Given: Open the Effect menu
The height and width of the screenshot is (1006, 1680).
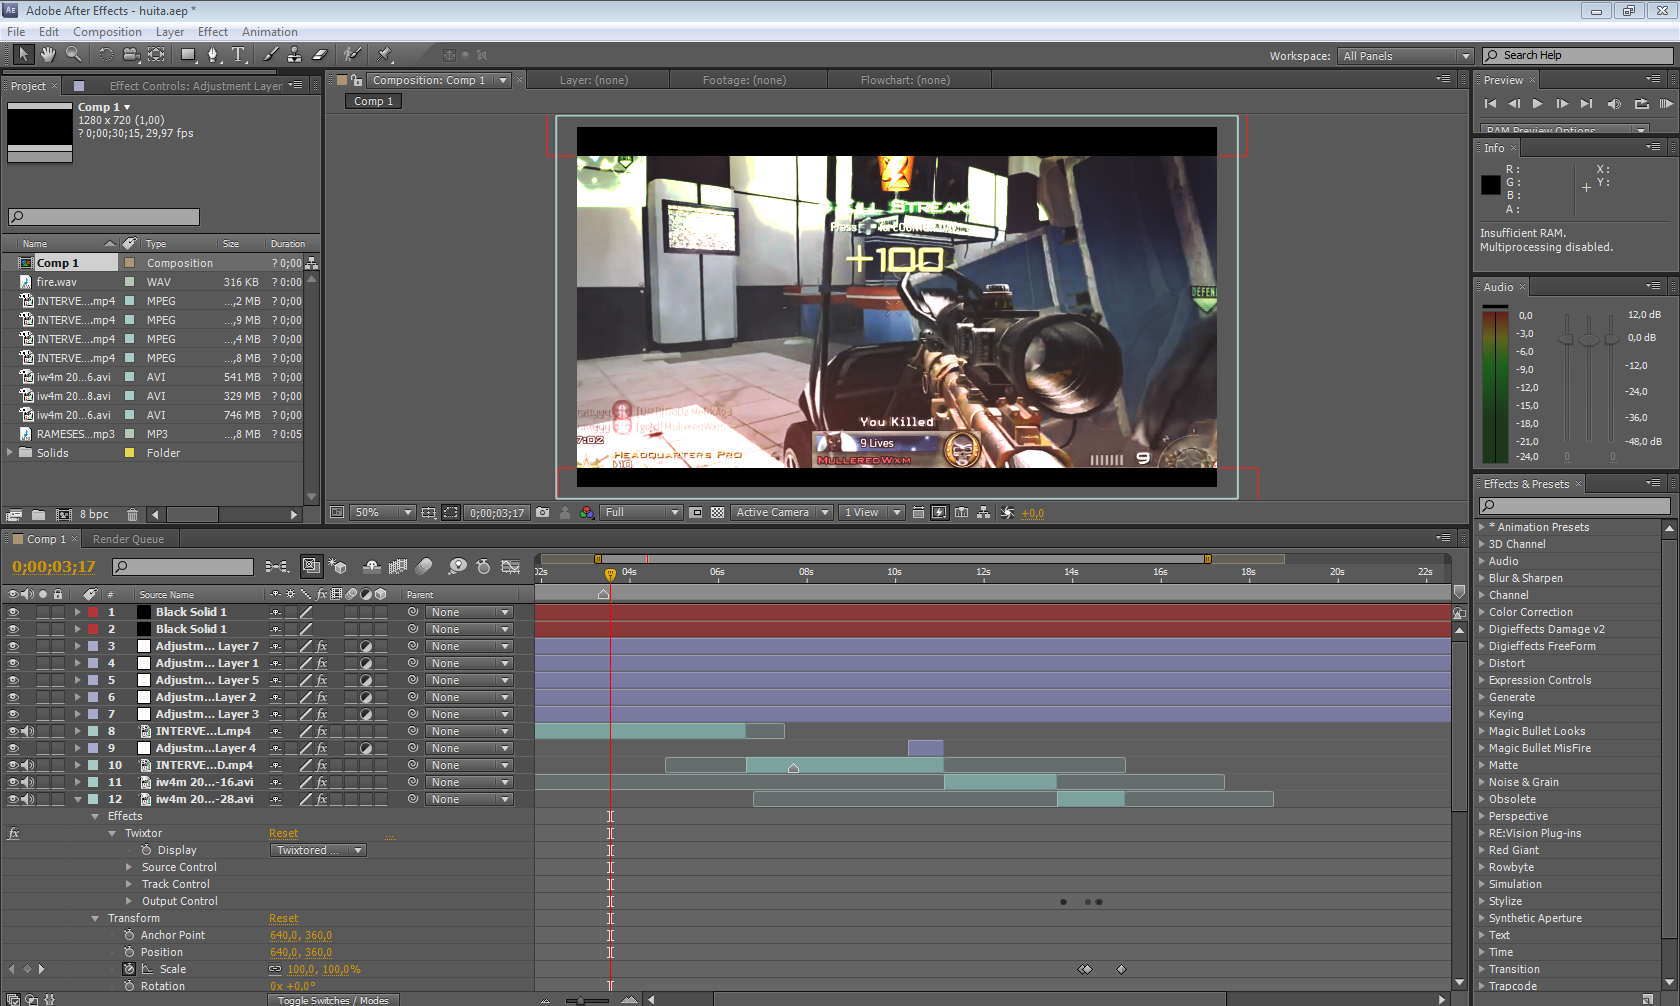Looking at the screenshot, I should 212,32.
